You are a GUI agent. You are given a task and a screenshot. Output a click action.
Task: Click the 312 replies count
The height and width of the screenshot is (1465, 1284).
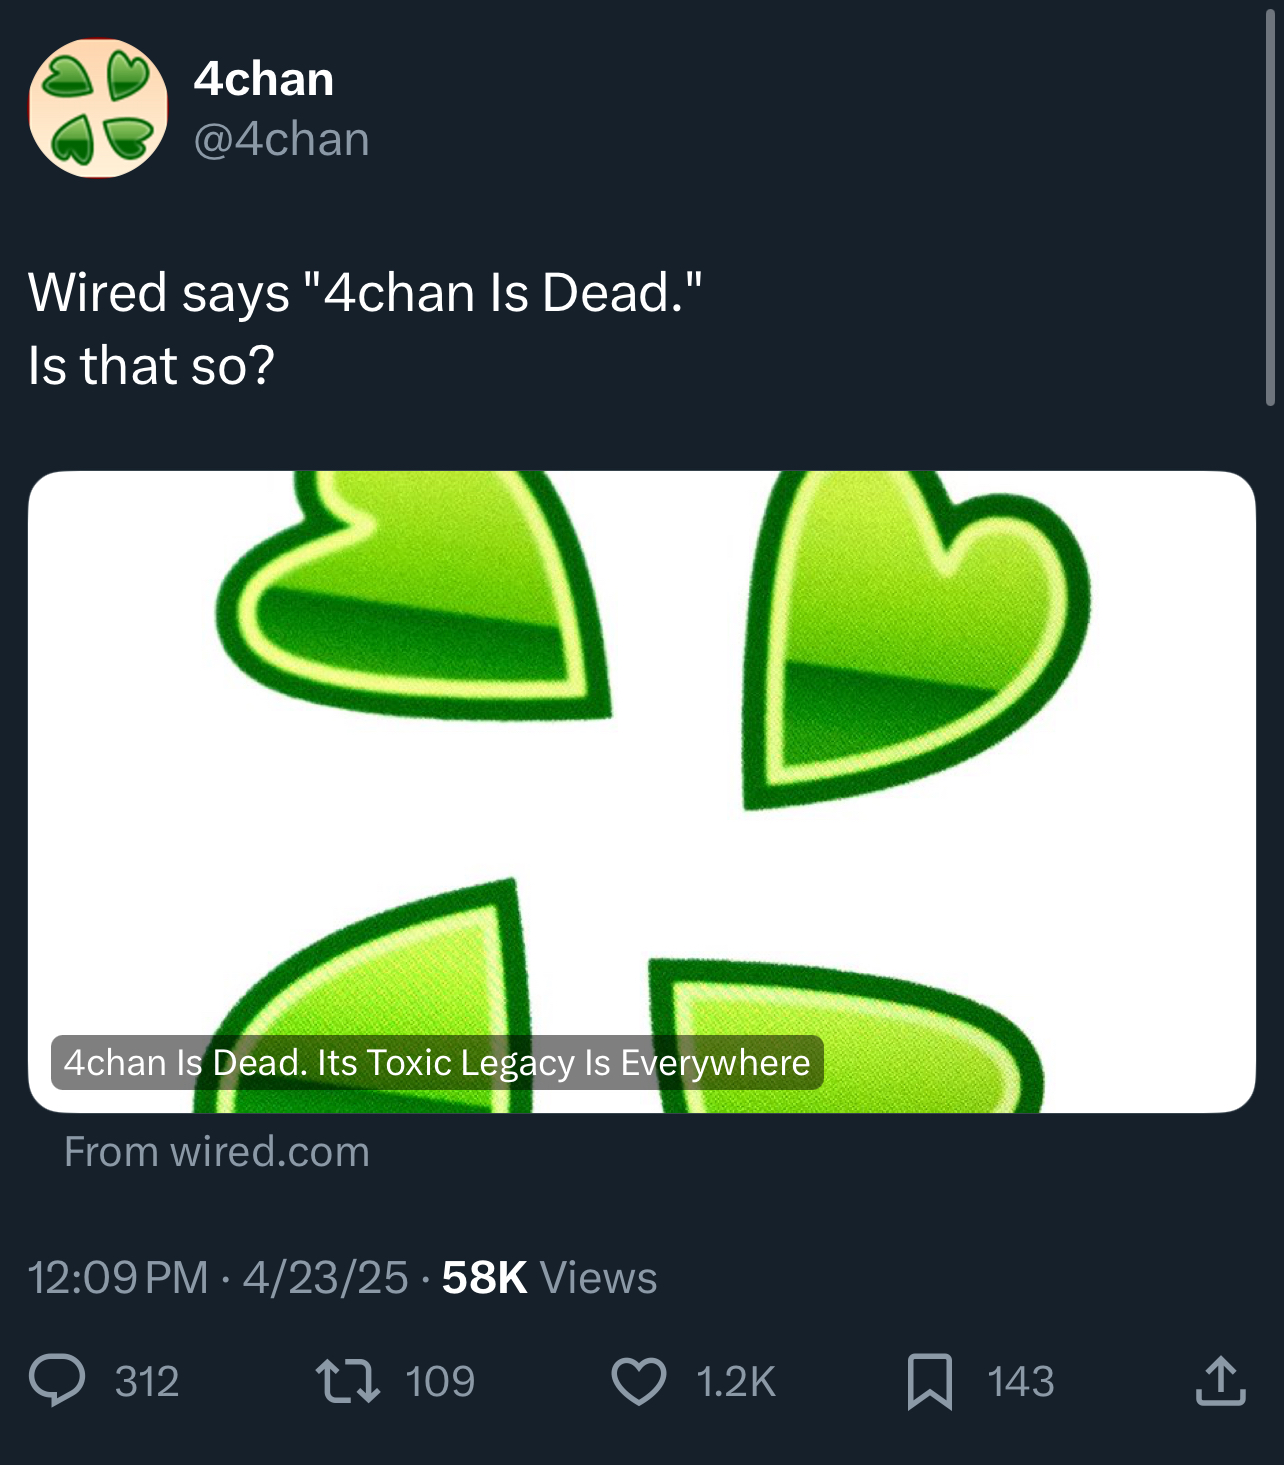click(x=147, y=1382)
